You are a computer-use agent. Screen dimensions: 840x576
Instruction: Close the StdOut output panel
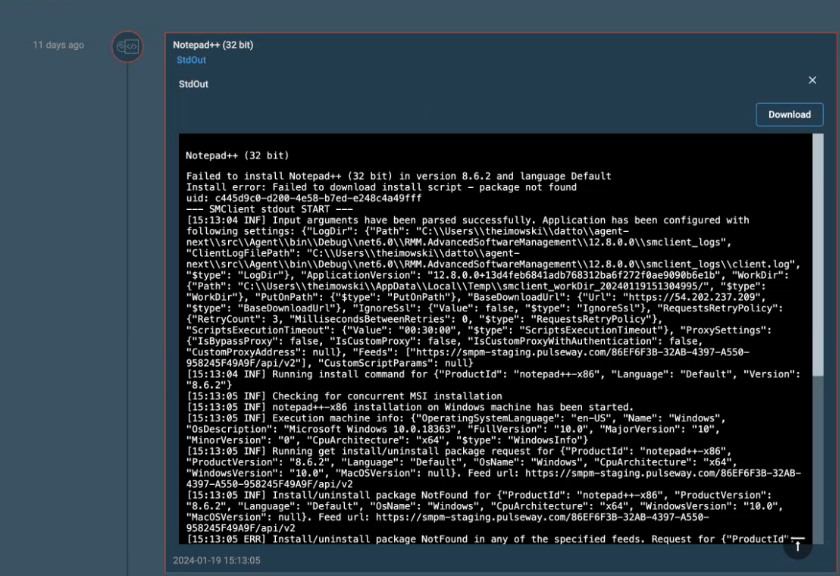click(812, 80)
